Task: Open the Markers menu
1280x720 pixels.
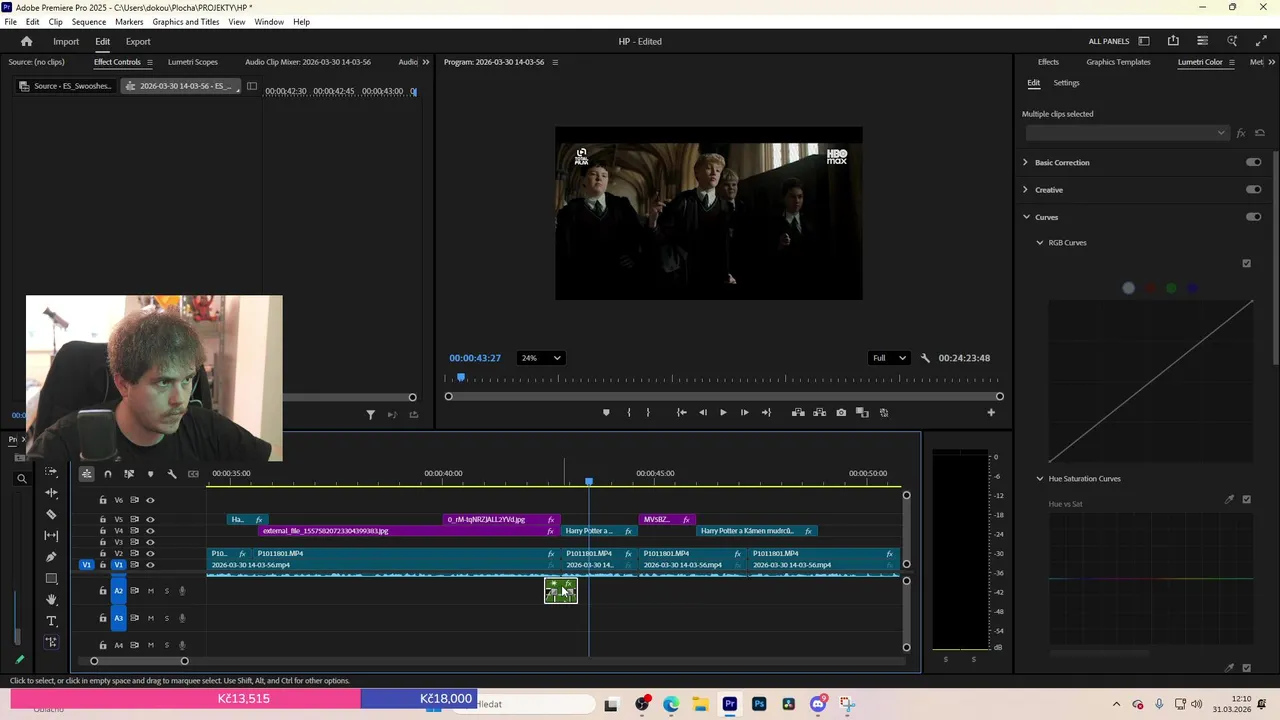Action: coord(129,21)
